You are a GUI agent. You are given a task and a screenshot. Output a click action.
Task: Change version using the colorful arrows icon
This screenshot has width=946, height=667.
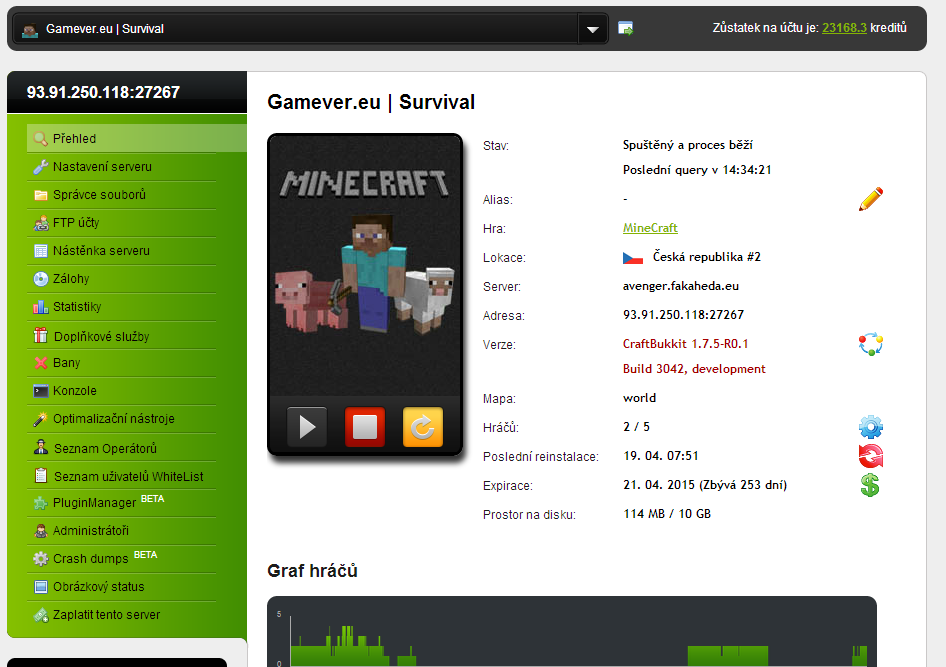tap(871, 344)
